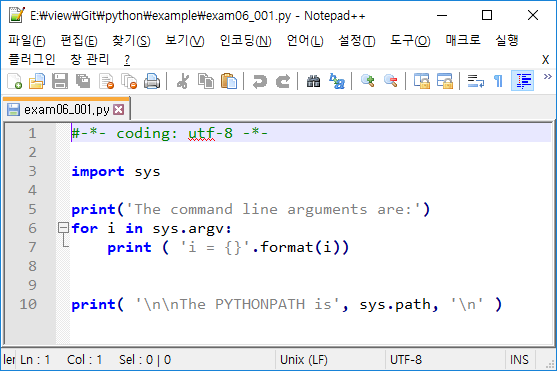557x371 pixels.
Task: Open the 파일(F) menu
Action: tap(27, 41)
